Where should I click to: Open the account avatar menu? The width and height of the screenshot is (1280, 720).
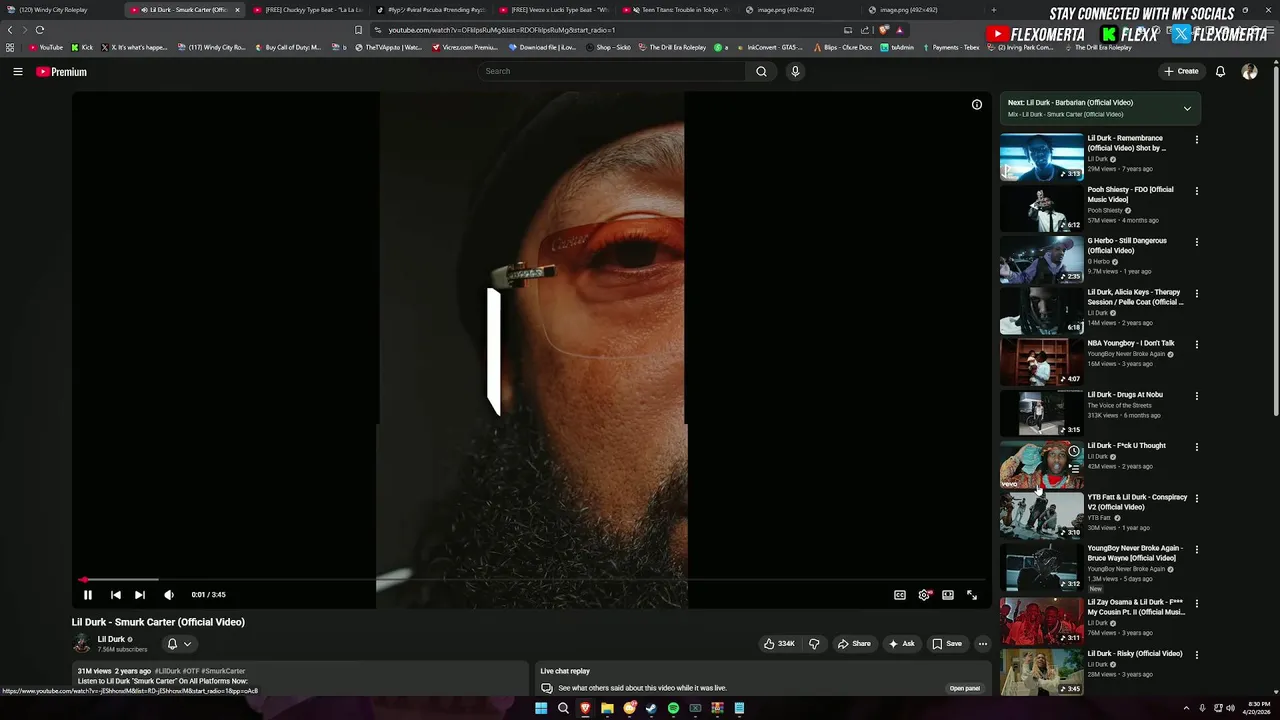[x=1249, y=72]
